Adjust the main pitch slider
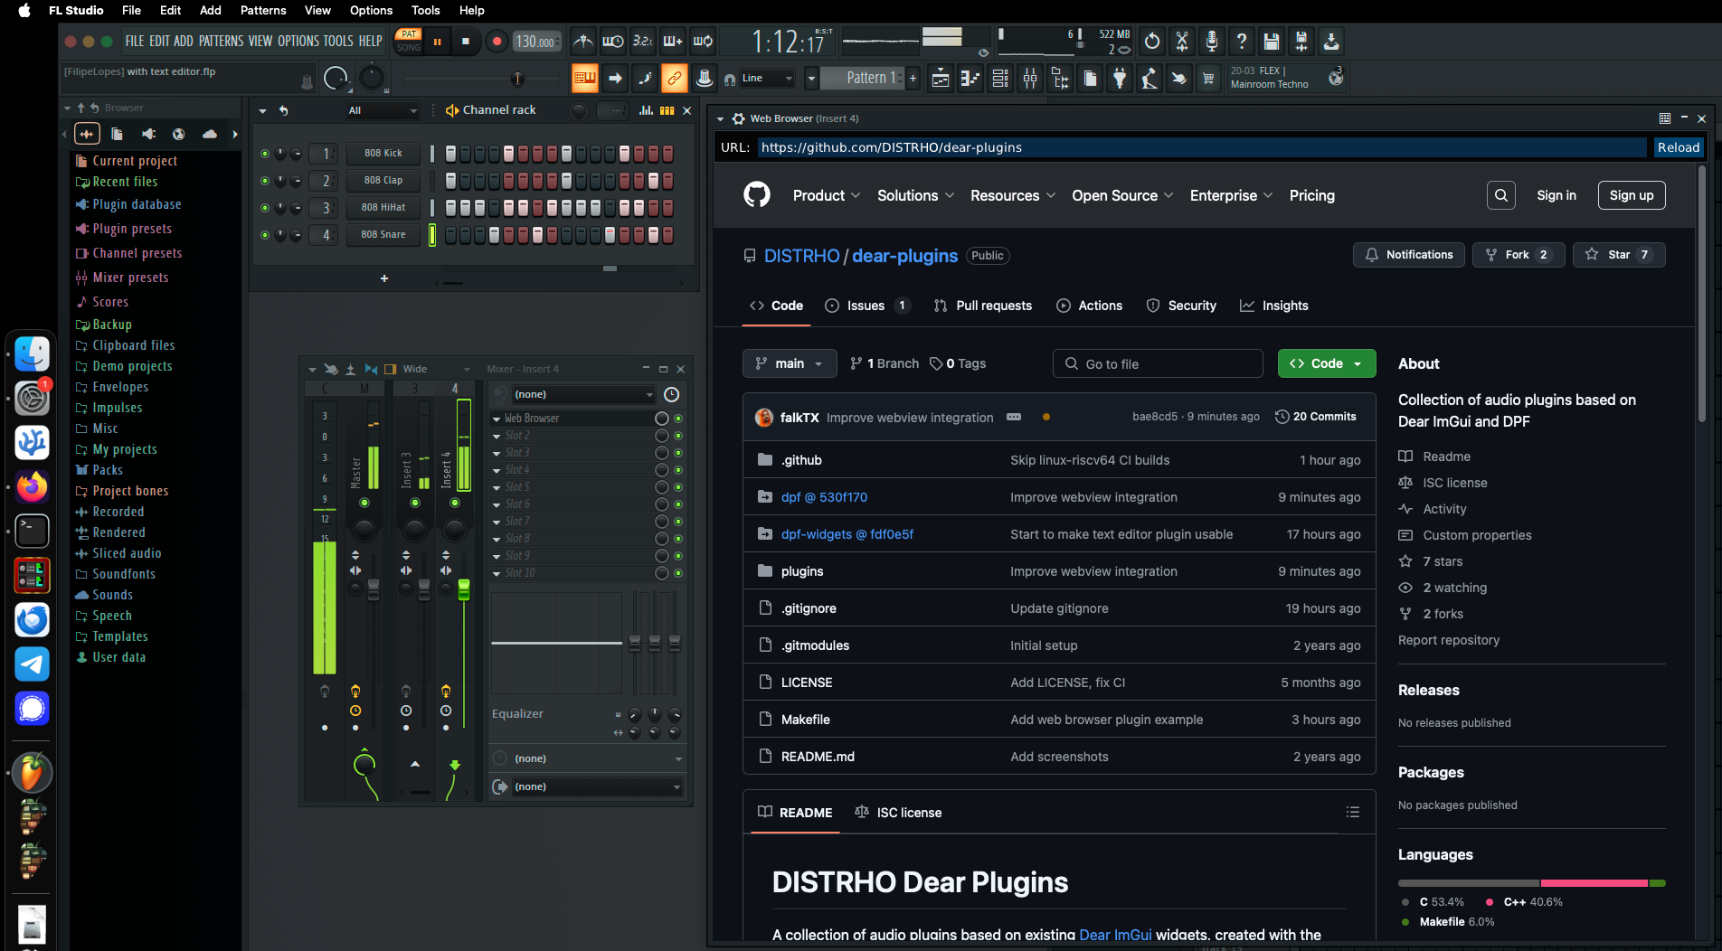This screenshot has width=1722, height=951. tap(517, 79)
